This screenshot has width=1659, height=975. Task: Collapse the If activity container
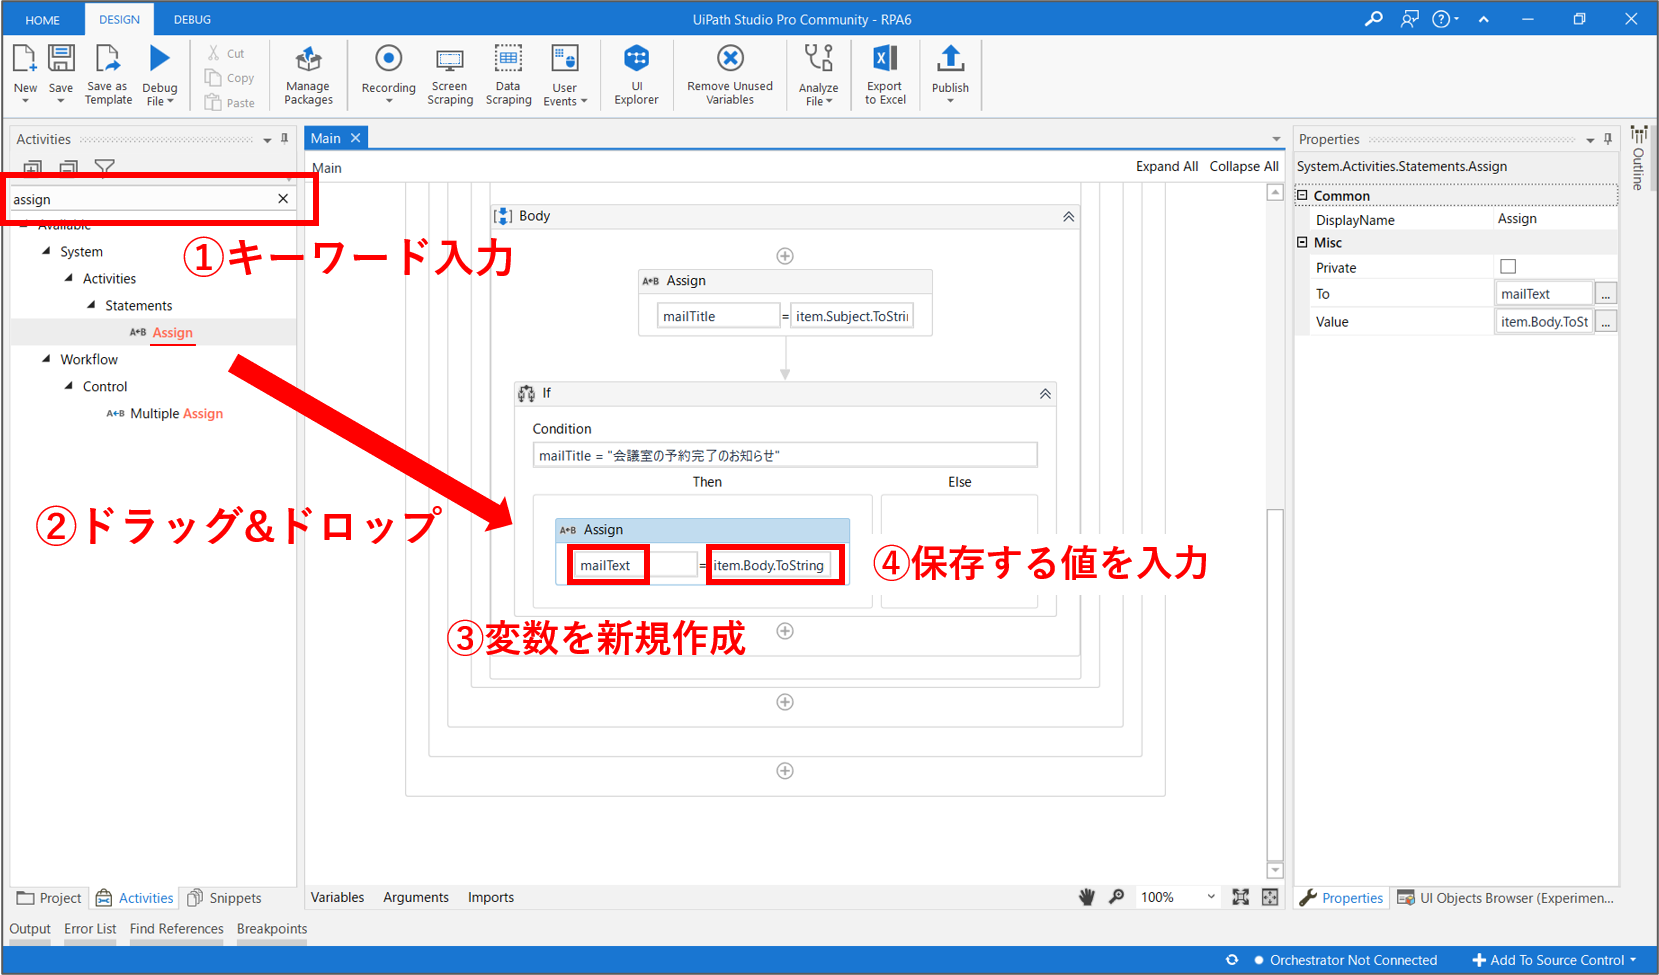(1045, 394)
